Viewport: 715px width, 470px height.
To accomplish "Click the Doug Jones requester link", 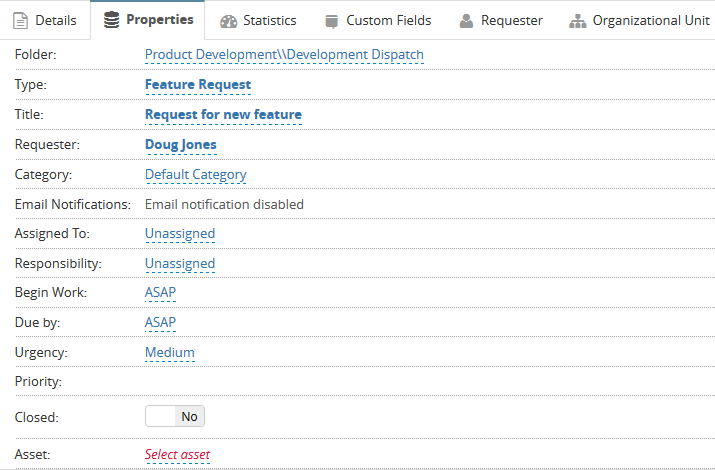I will tap(181, 145).
